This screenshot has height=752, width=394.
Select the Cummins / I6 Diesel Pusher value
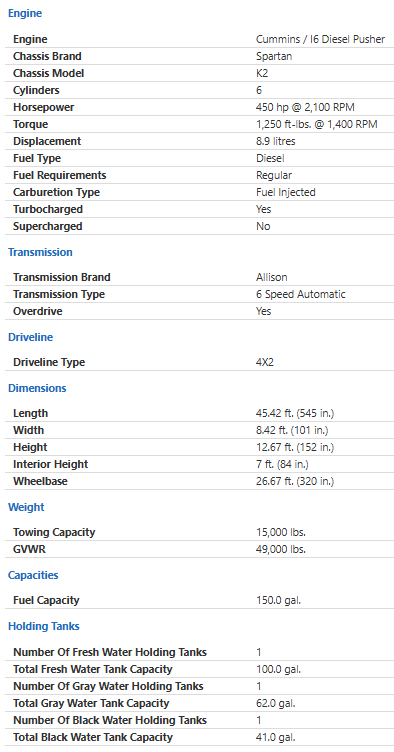click(320, 39)
